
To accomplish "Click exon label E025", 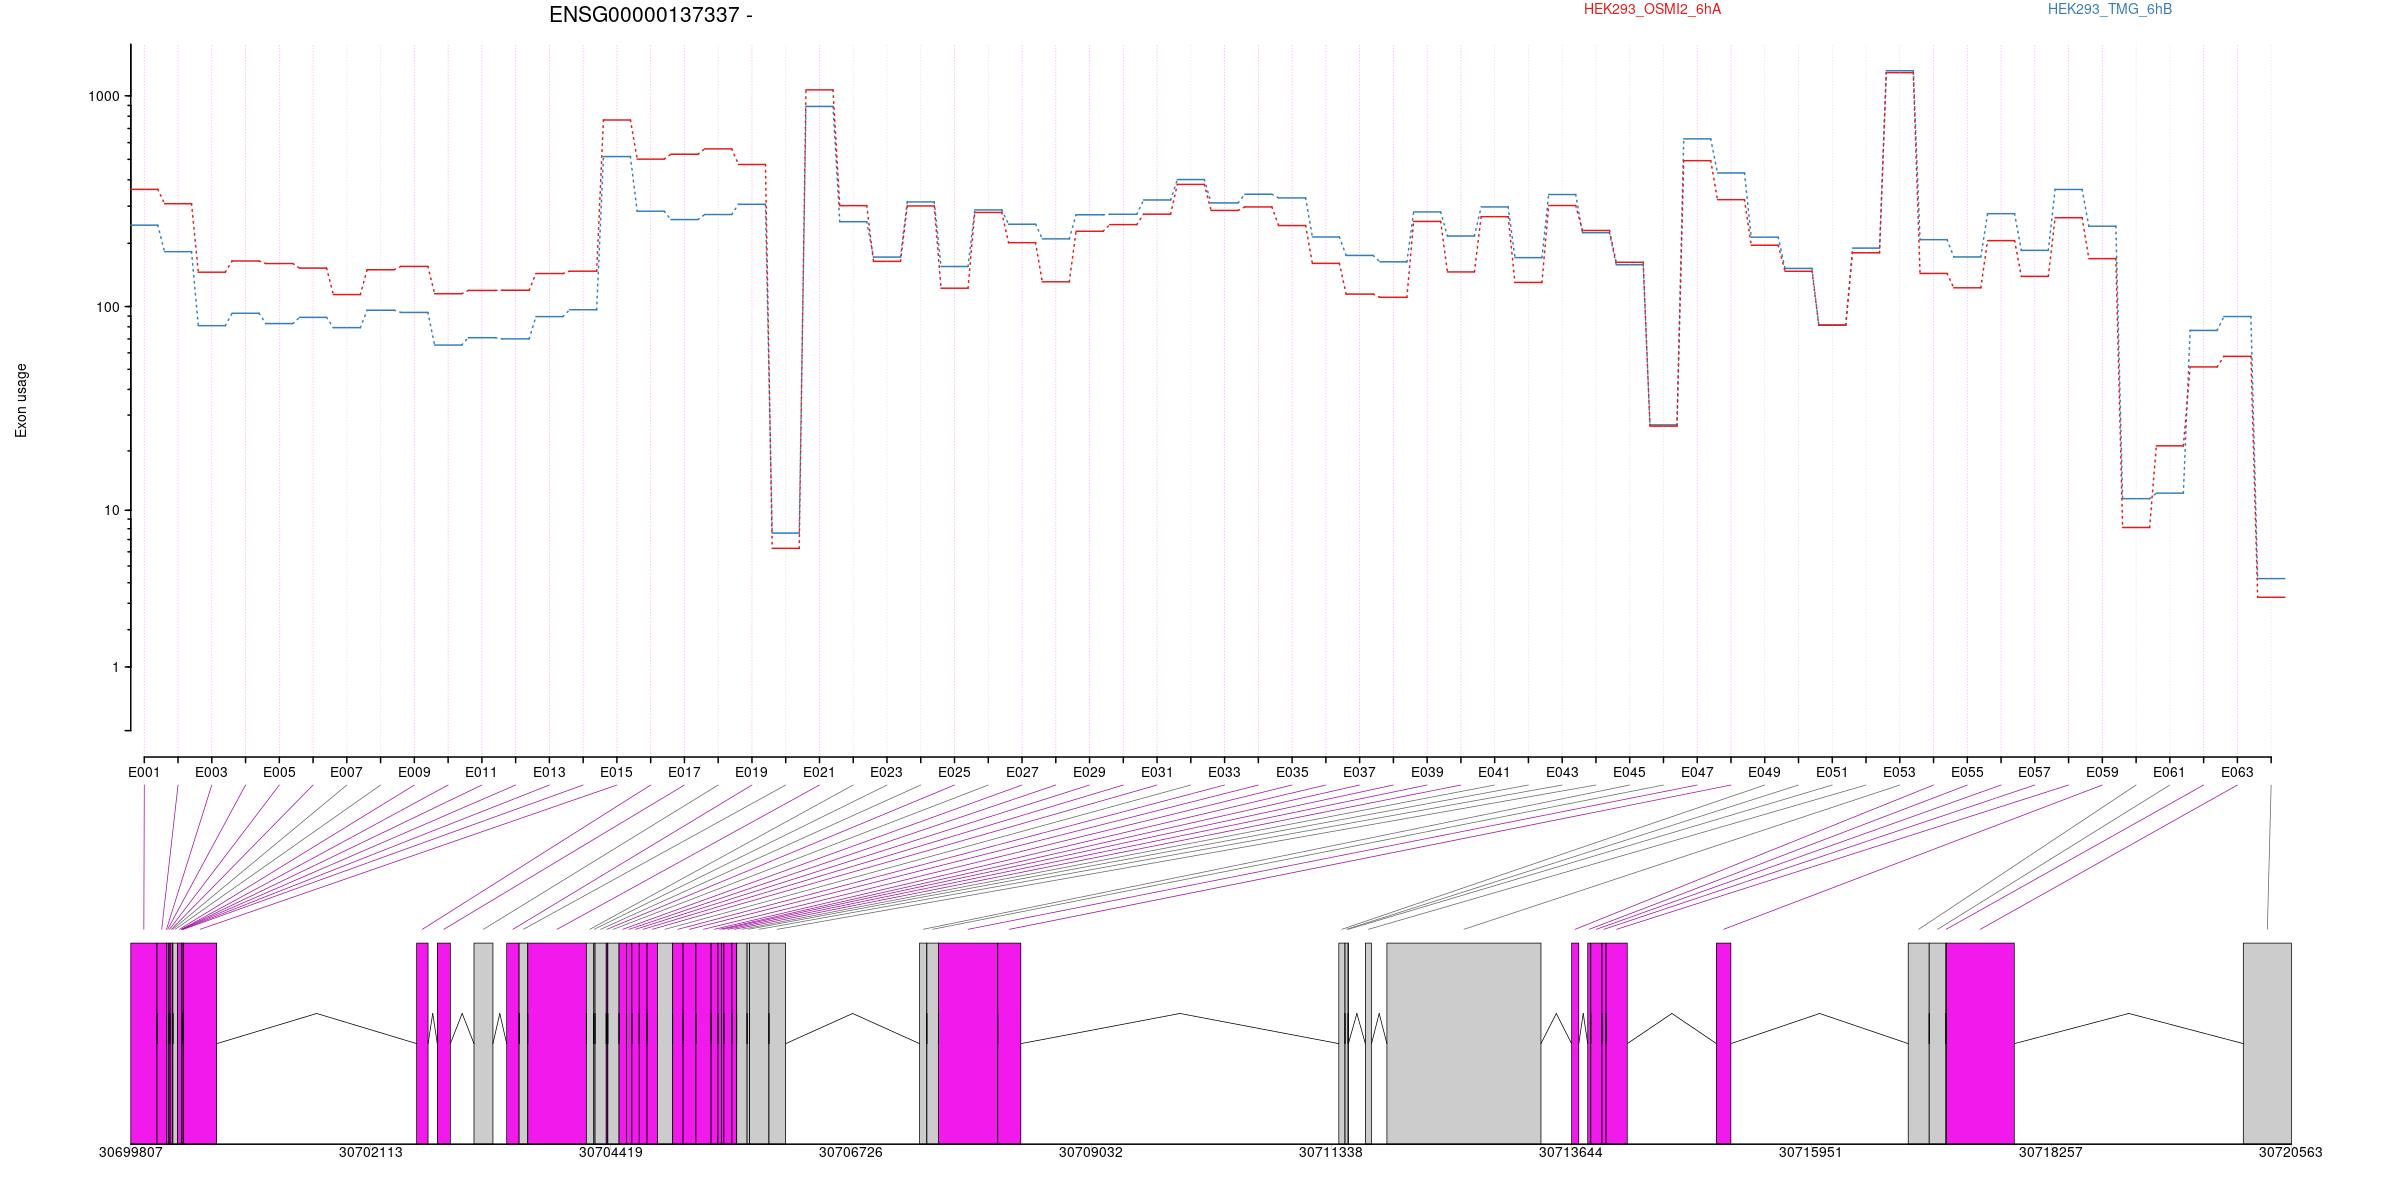I will [x=954, y=772].
